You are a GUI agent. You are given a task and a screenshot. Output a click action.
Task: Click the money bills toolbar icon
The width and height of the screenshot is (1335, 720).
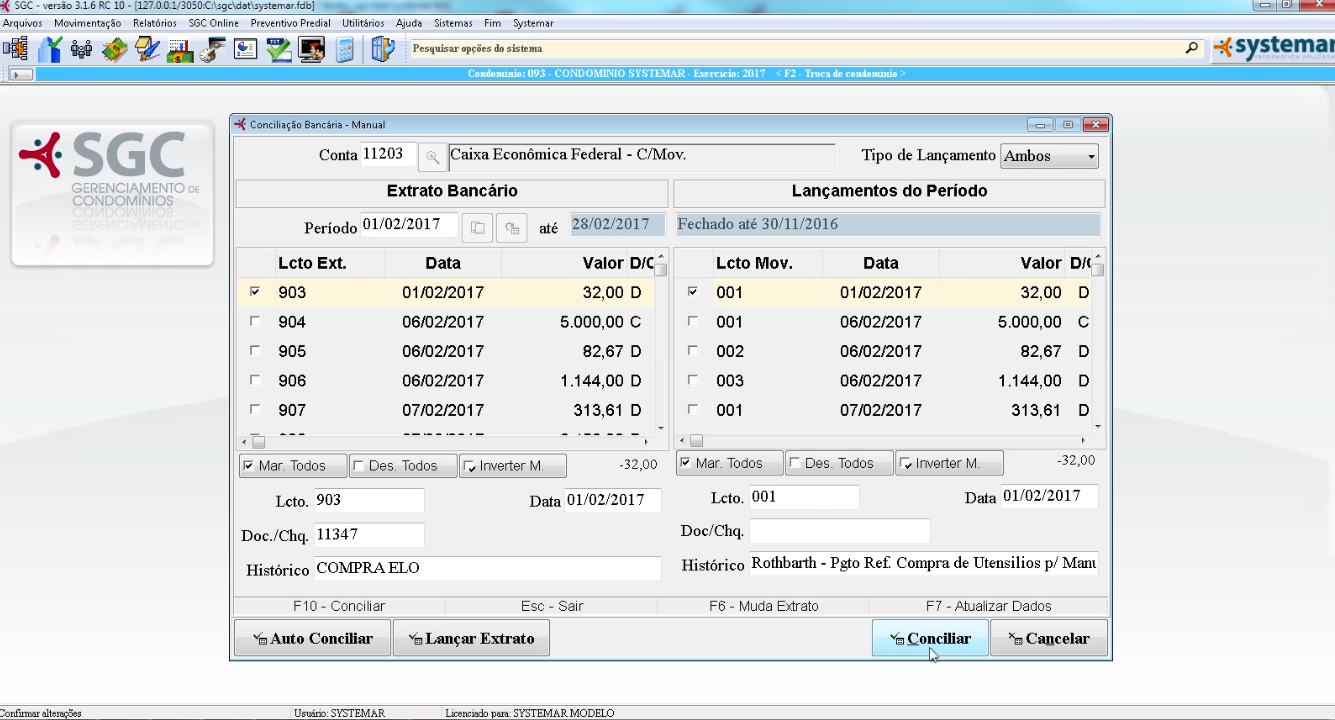114,49
